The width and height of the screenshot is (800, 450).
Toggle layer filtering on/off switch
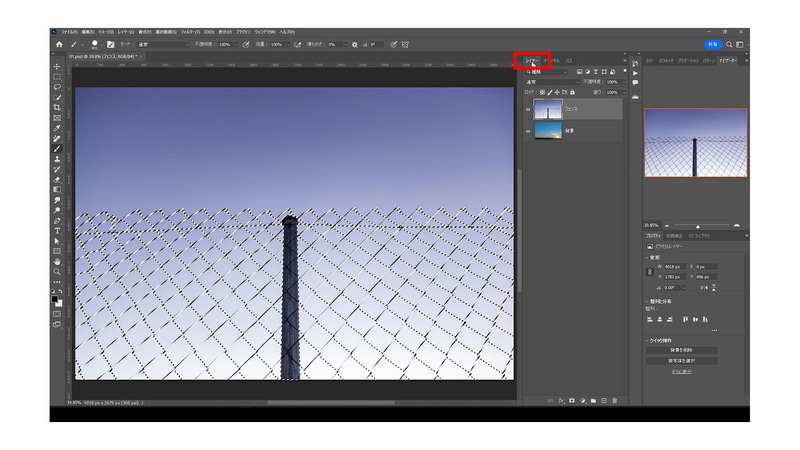tap(624, 71)
